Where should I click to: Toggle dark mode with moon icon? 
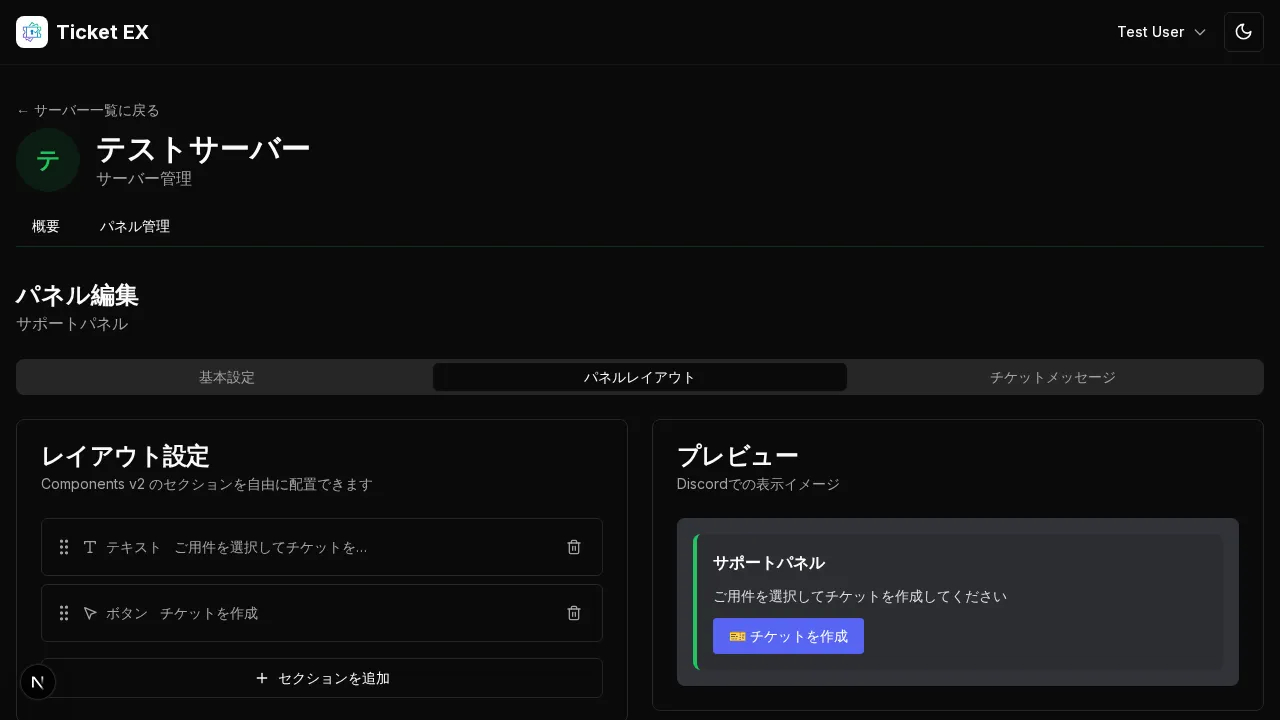point(1243,31)
